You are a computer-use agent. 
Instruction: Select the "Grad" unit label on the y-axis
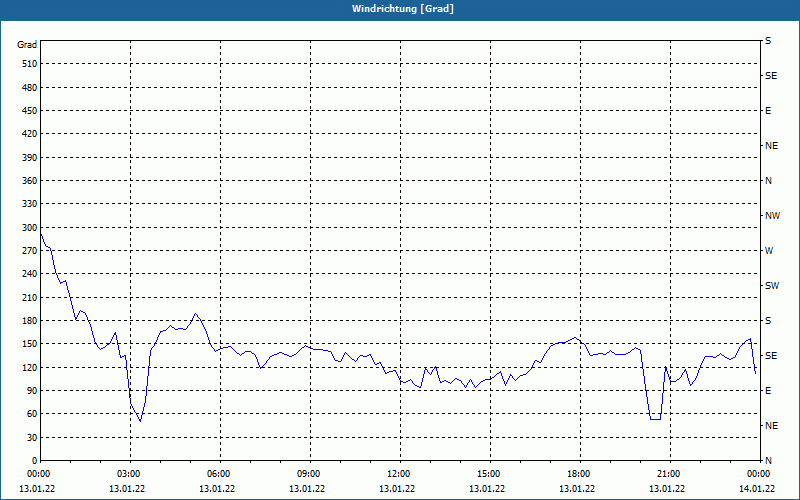[x=27, y=45]
